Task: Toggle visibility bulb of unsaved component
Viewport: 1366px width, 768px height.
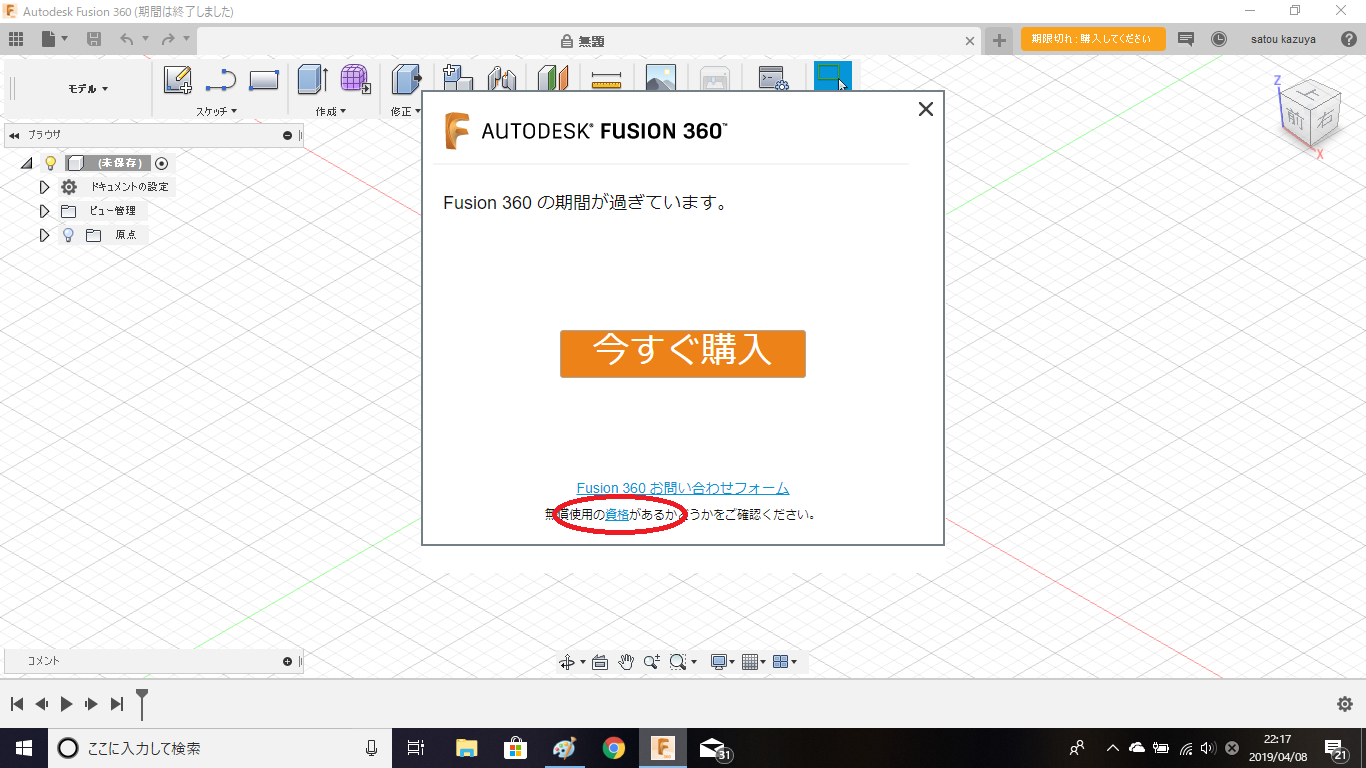Action: point(50,163)
